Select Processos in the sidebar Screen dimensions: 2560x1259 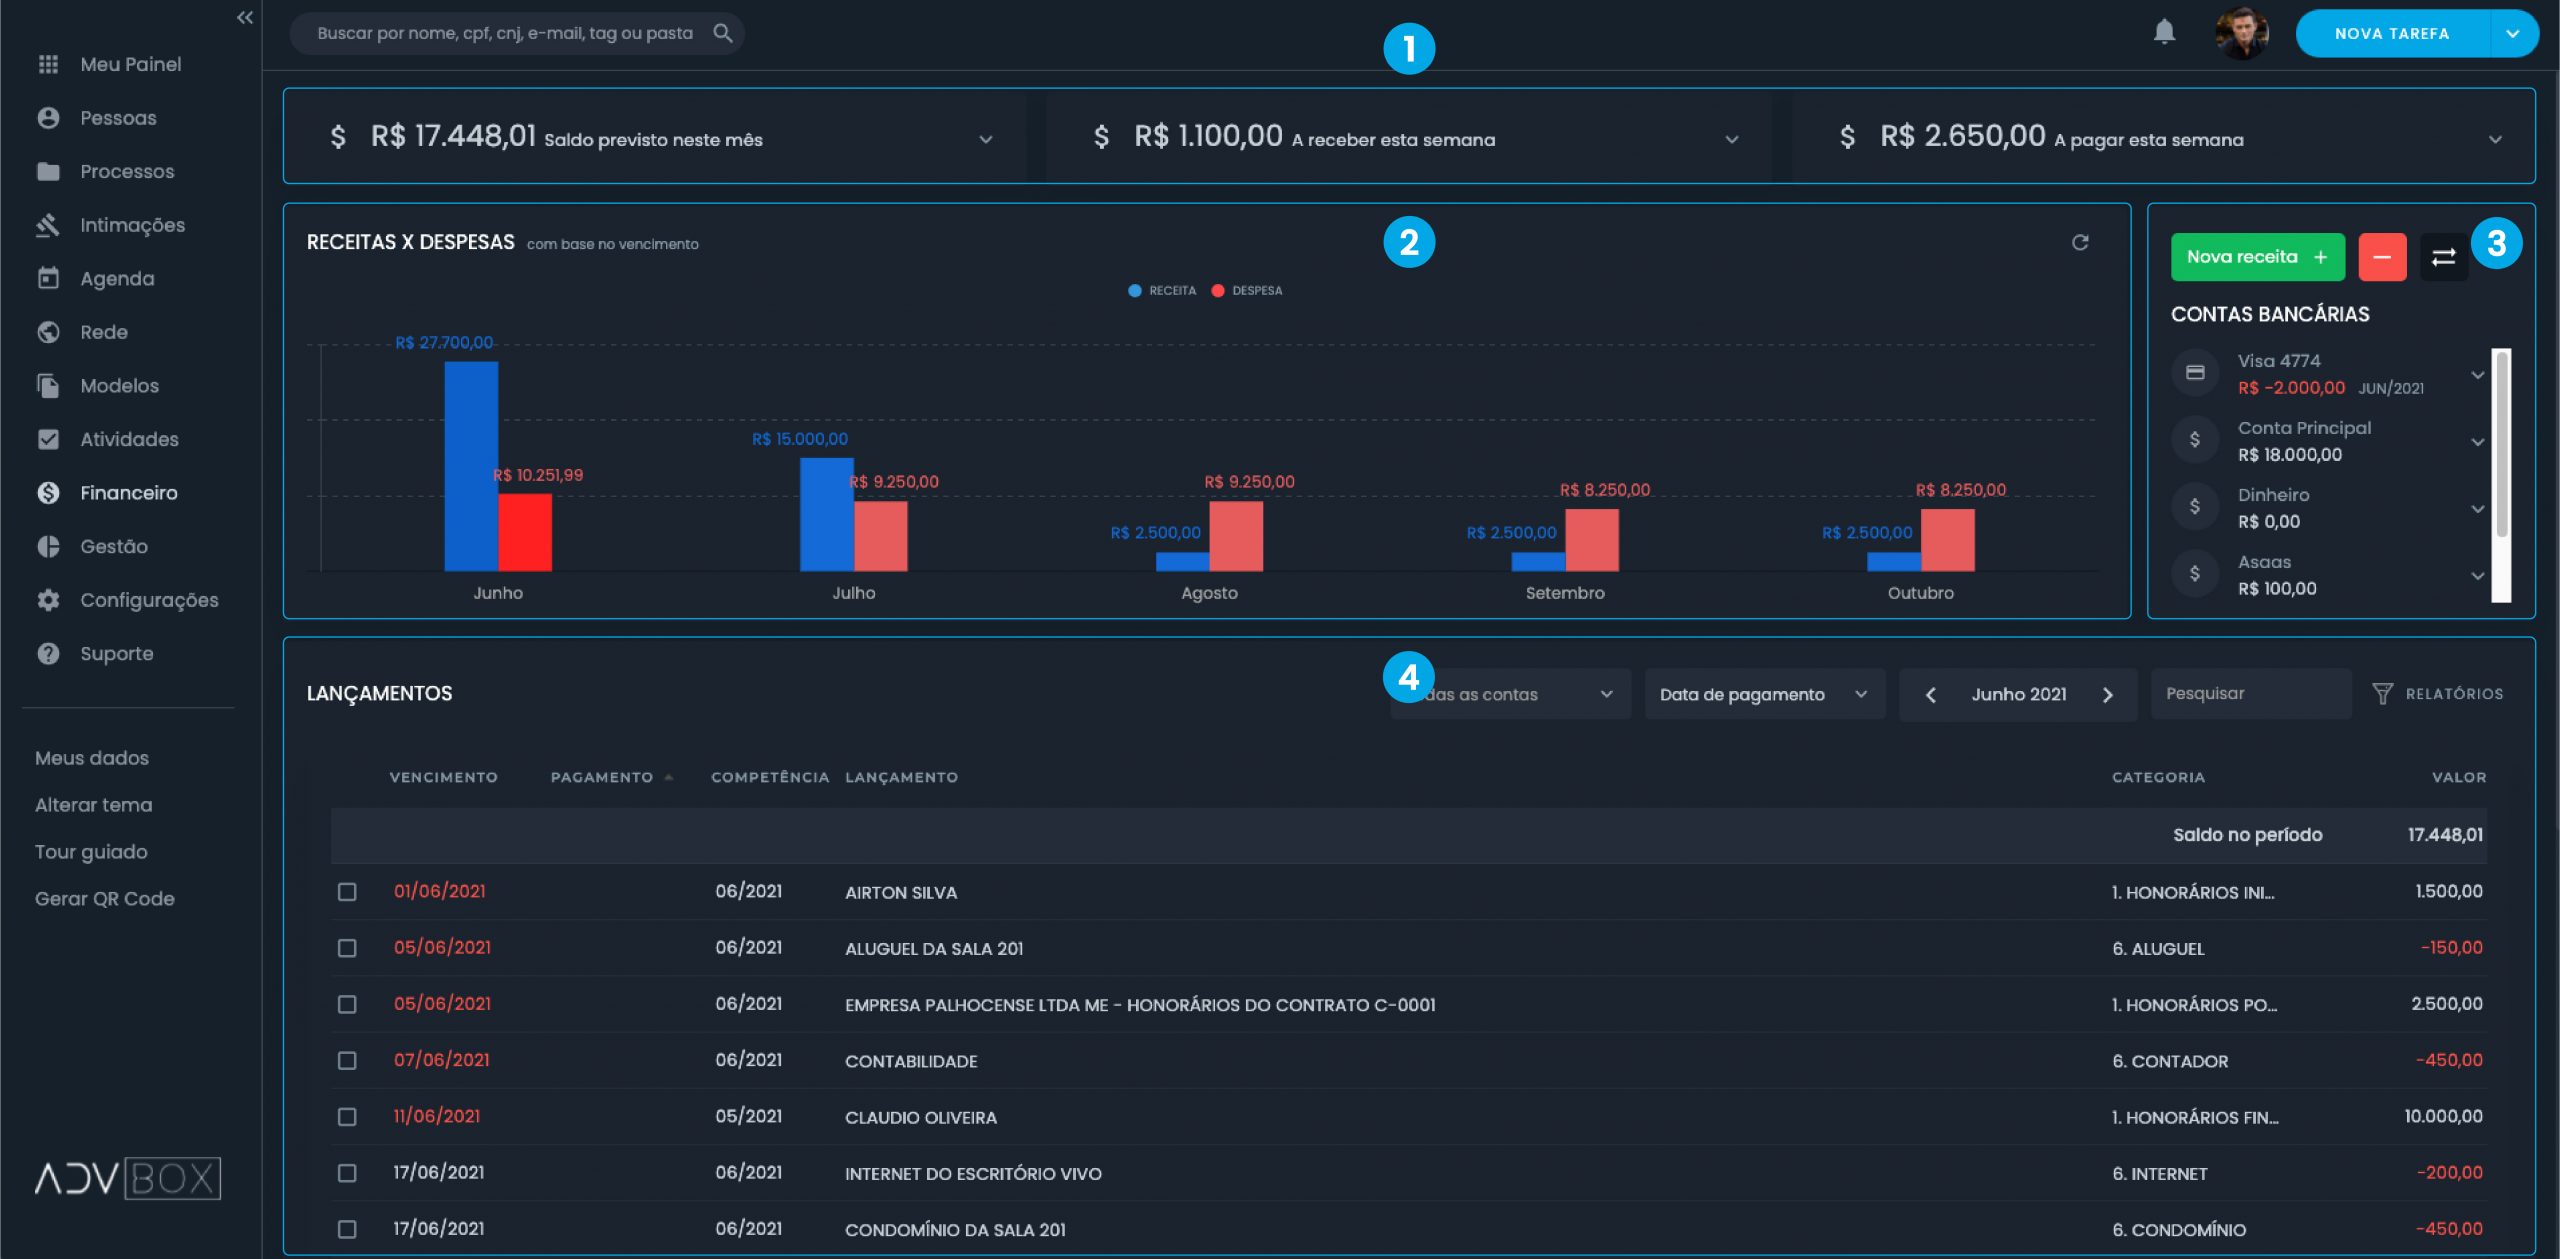pyautogui.click(x=126, y=171)
